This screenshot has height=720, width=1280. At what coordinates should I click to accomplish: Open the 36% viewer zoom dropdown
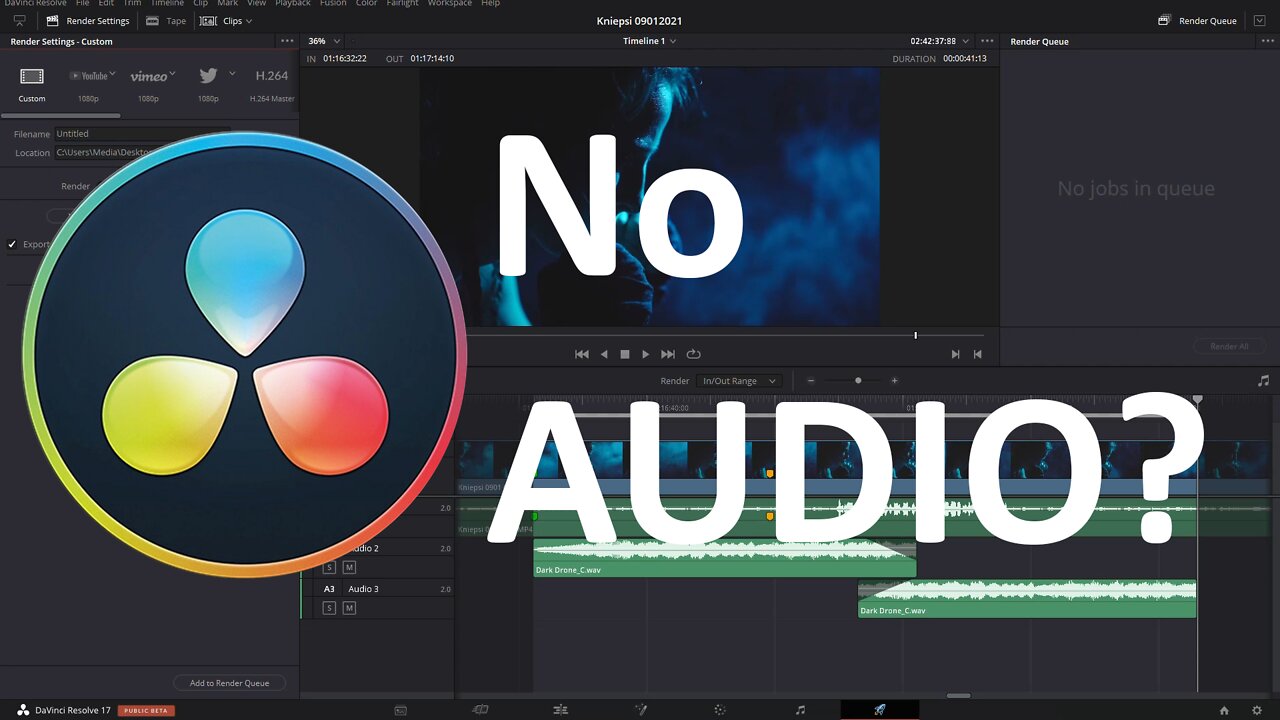coord(324,41)
